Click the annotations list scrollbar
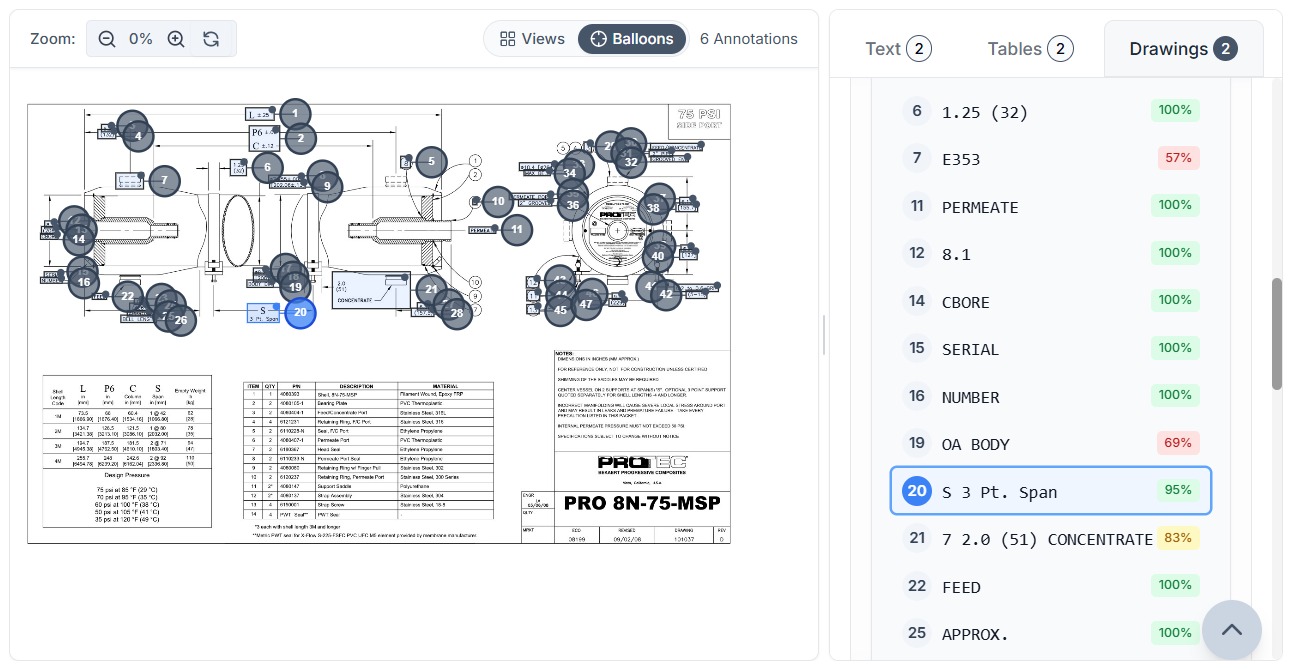 (x=1276, y=335)
